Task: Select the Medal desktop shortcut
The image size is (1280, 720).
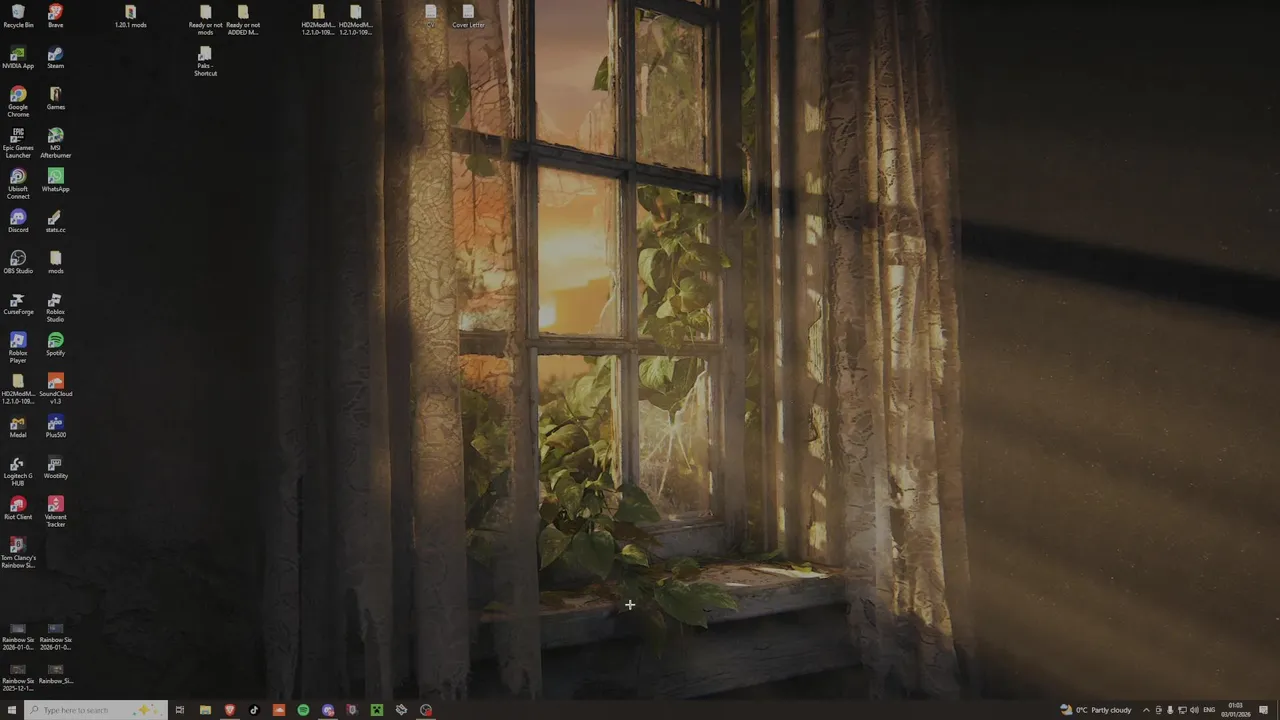Action: coord(18,426)
